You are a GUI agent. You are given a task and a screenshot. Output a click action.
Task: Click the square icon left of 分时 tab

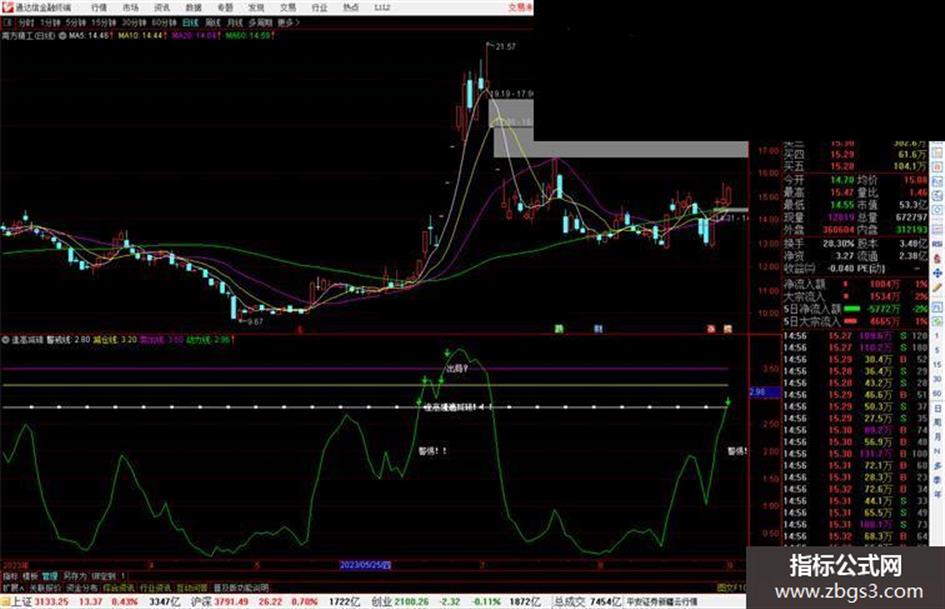8,22
